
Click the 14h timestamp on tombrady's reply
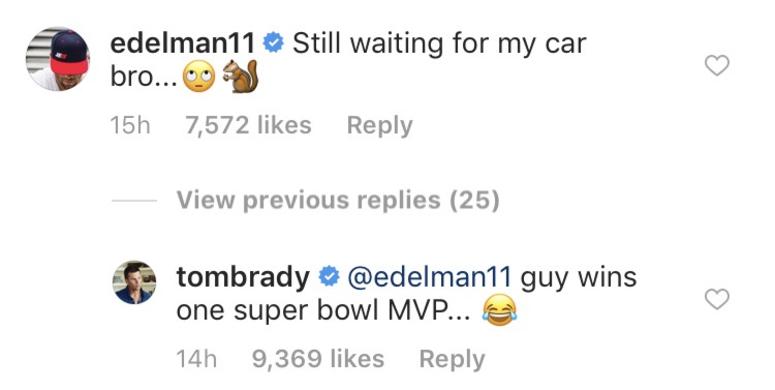[x=197, y=359]
